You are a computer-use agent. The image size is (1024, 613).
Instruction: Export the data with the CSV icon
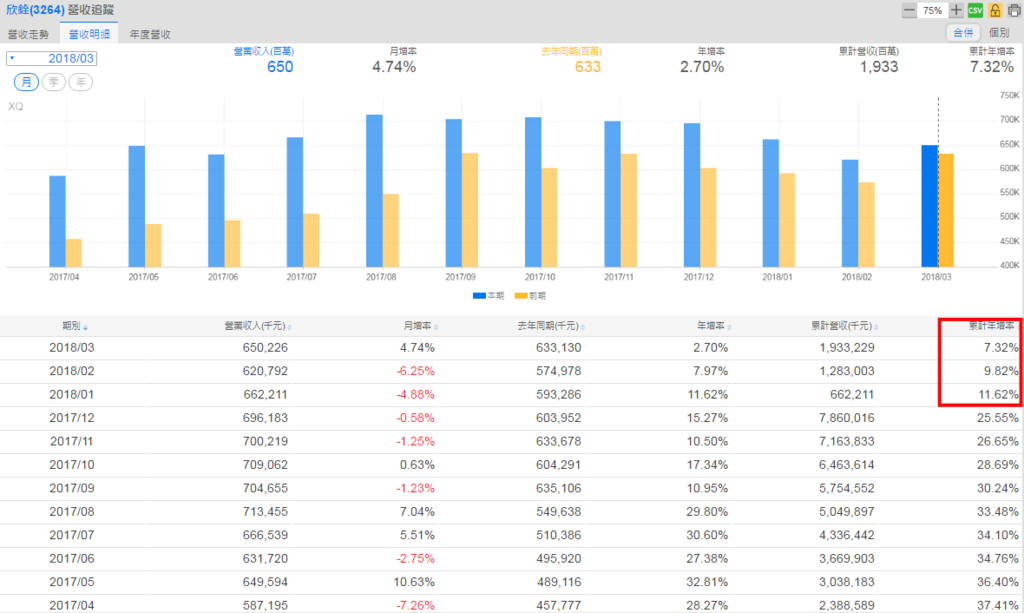click(975, 10)
